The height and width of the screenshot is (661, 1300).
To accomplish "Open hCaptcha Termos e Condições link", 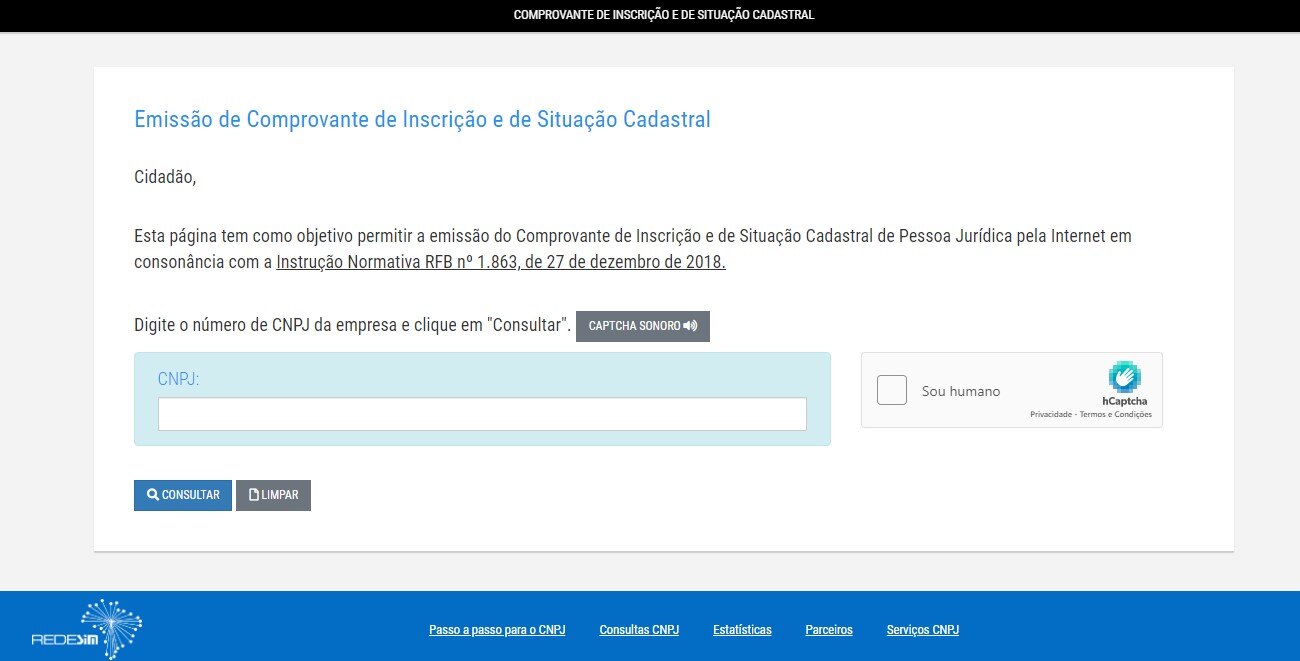I will tap(1116, 414).
